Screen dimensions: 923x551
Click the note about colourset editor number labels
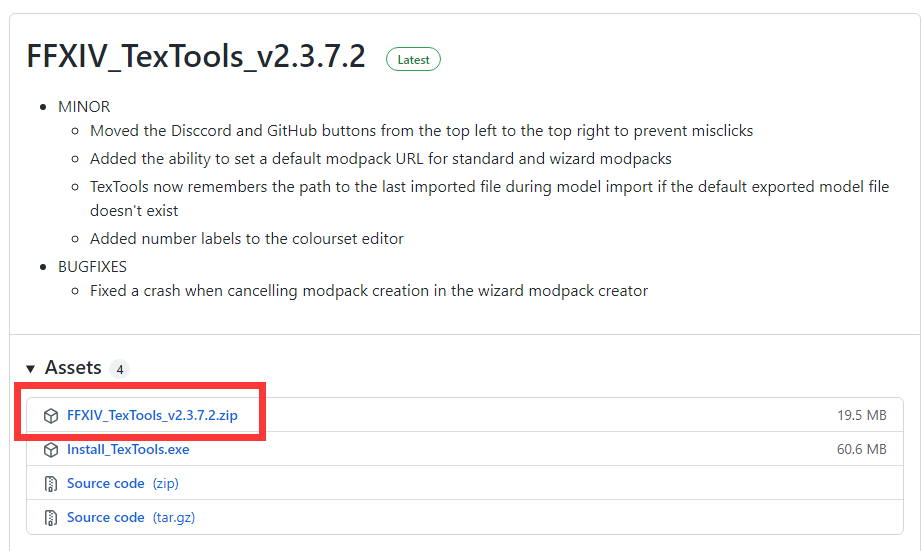(246, 239)
